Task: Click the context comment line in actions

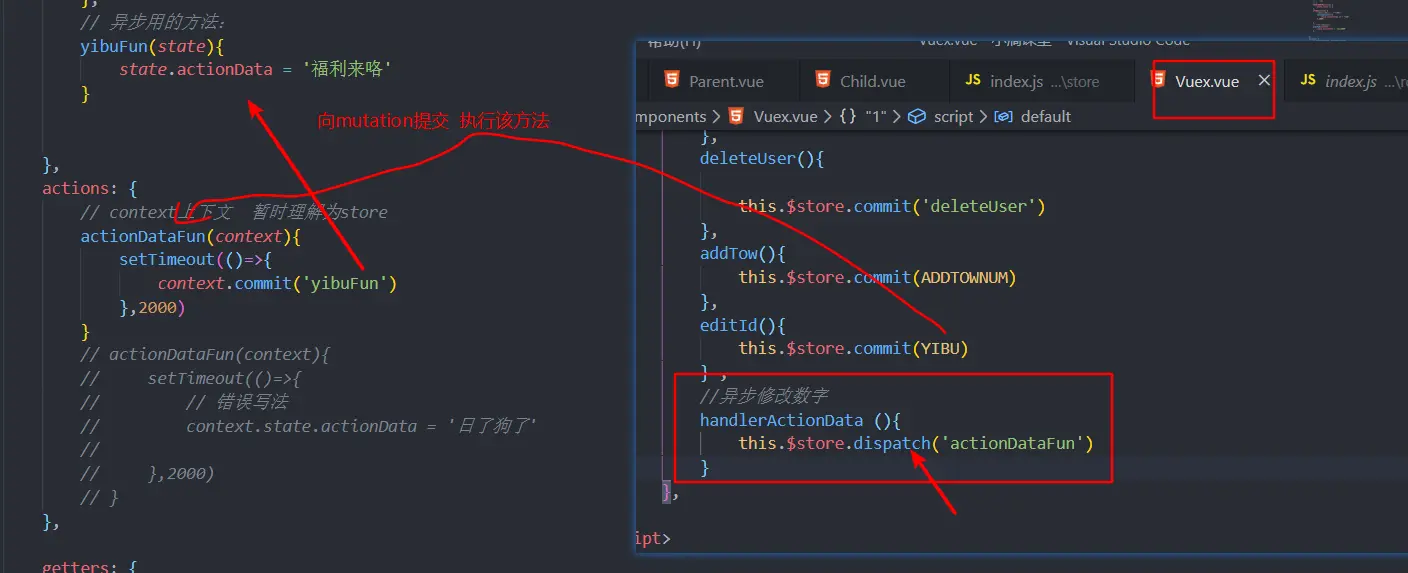Action: [233, 212]
